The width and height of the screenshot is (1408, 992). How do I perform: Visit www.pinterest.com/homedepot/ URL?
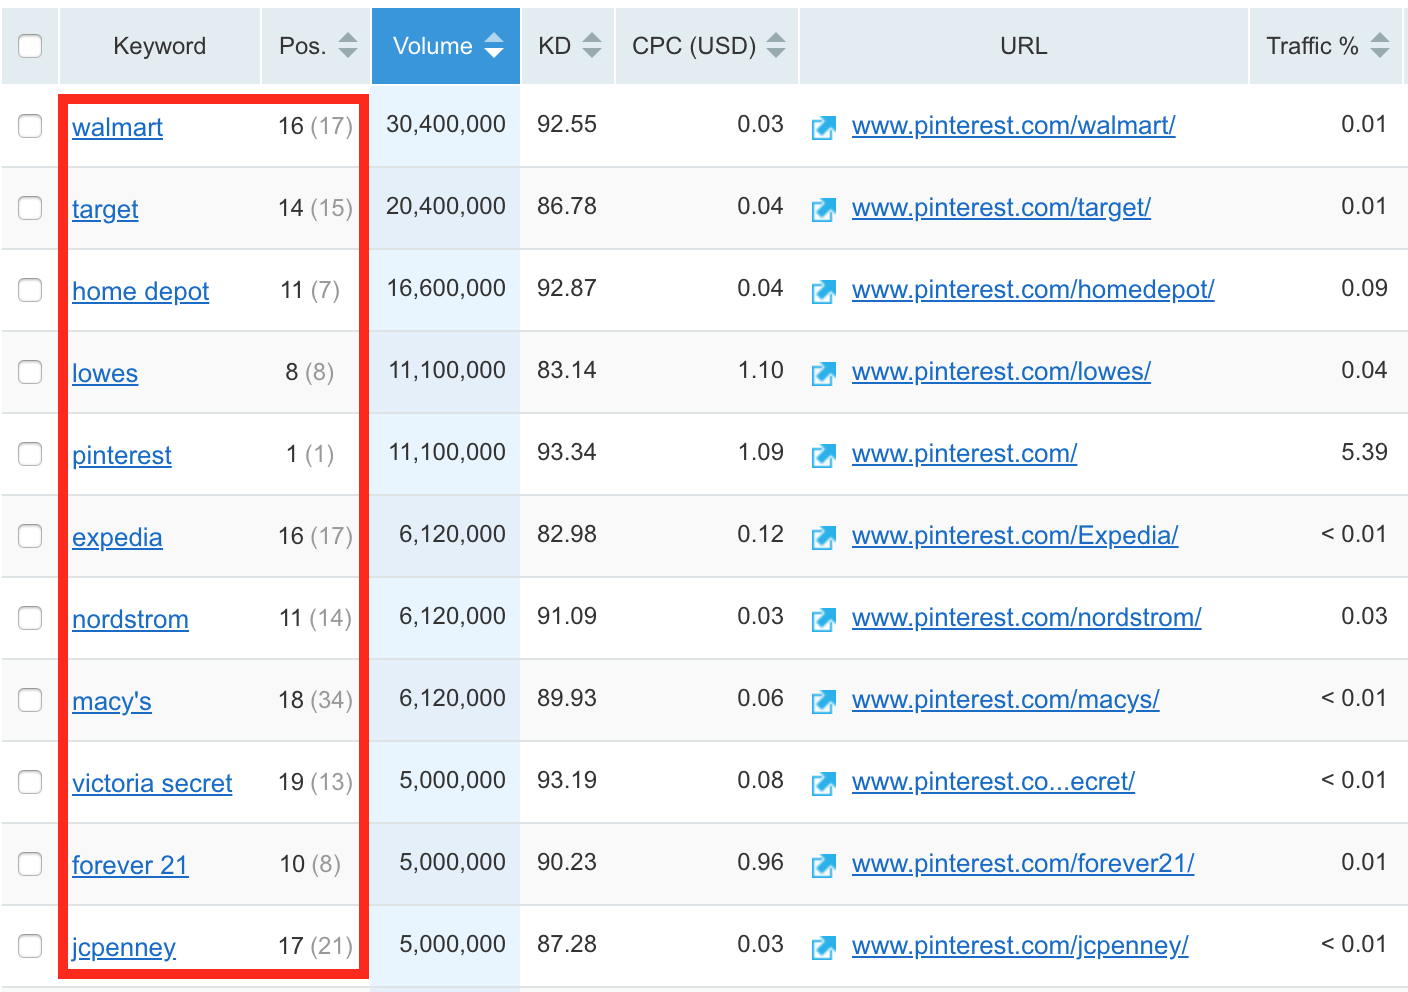point(1033,290)
